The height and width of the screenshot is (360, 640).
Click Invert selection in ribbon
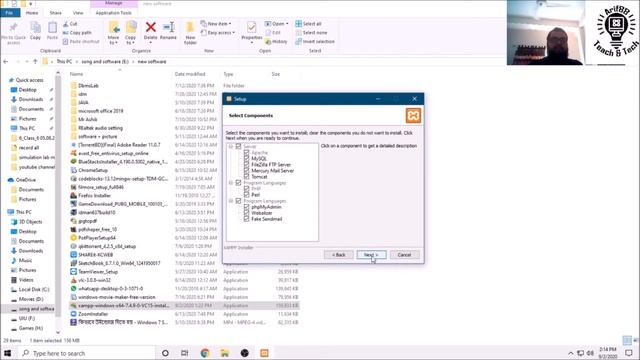(315, 42)
